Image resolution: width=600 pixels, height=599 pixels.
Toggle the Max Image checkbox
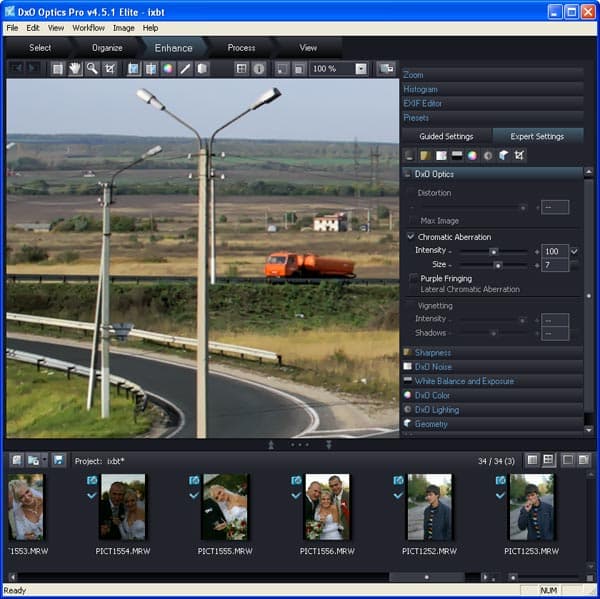412,220
